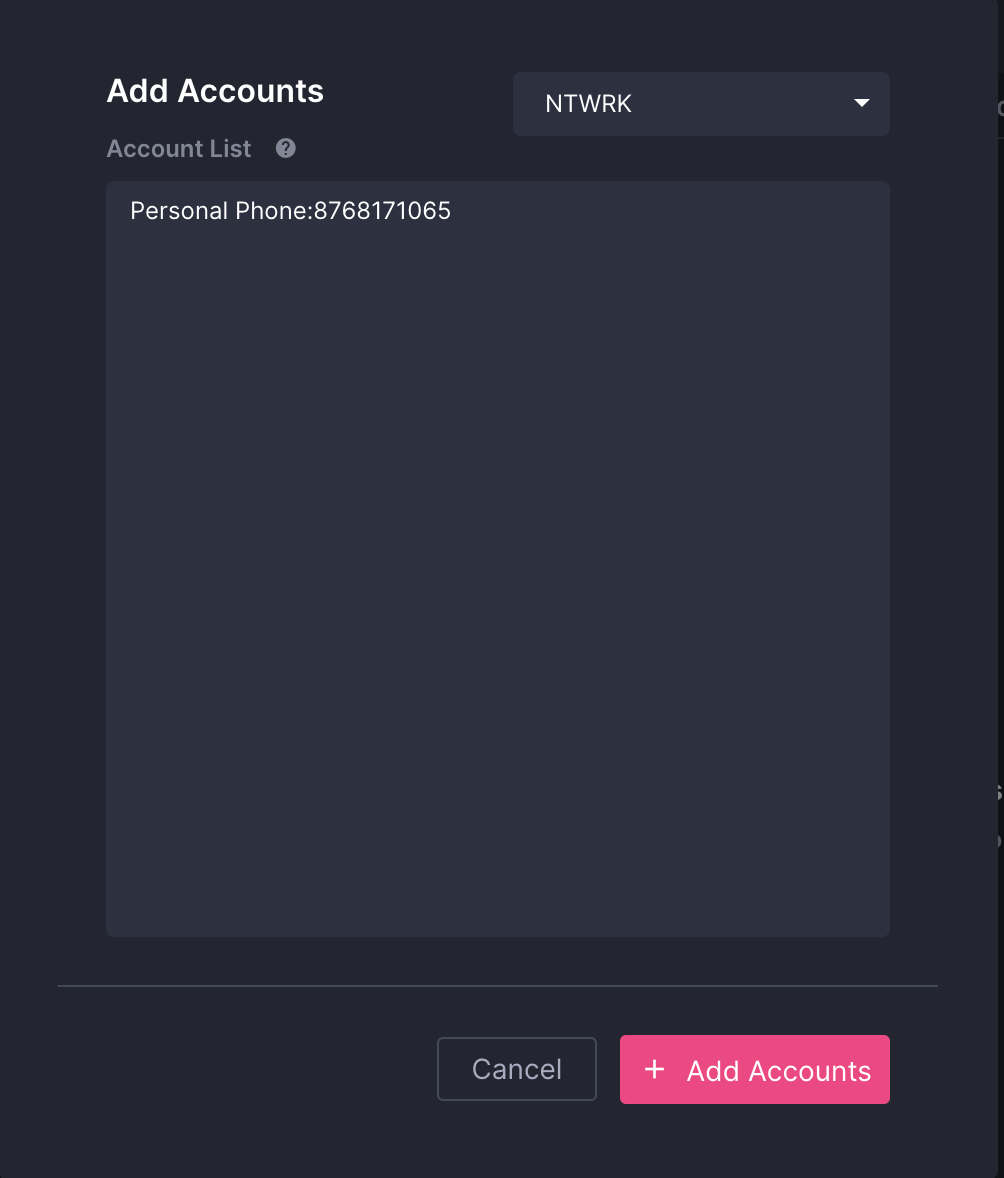
Task: Click the Account List label
Action: (x=179, y=149)
